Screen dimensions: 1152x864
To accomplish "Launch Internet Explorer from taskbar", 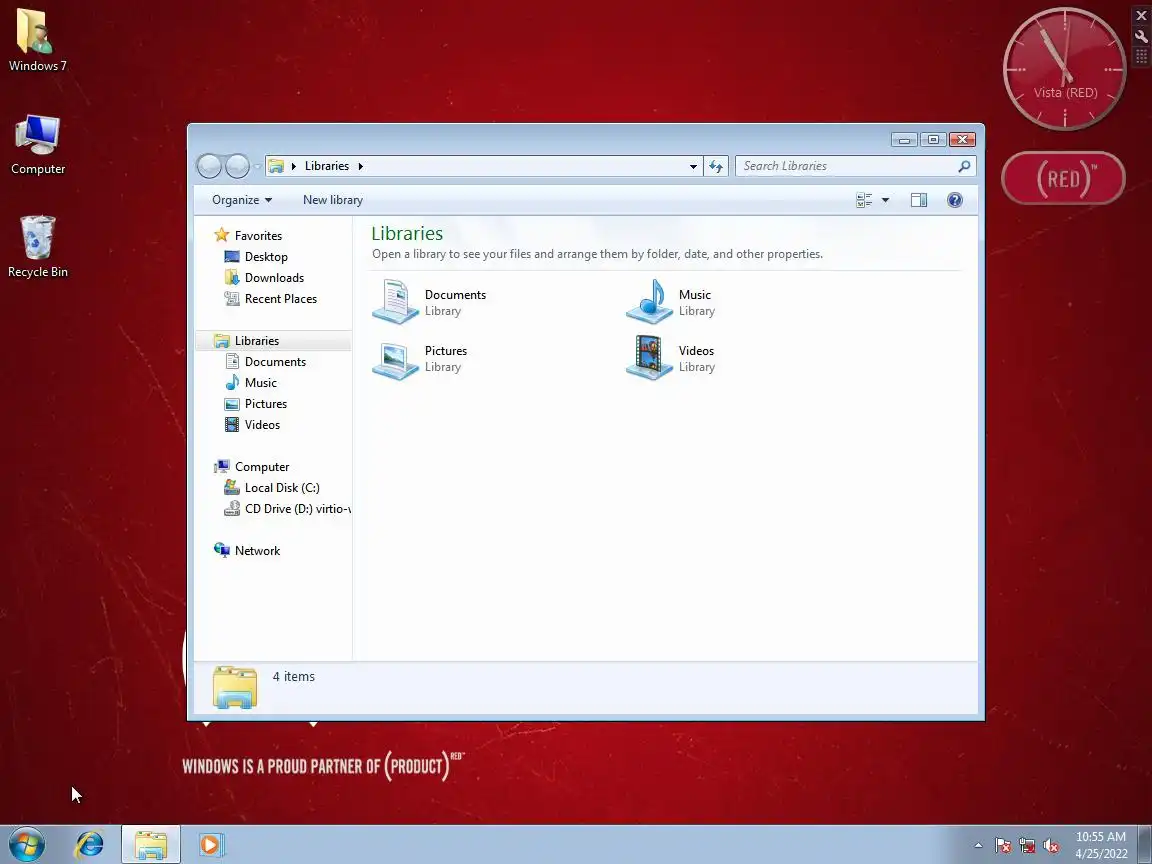I will (x=89, y=845).
